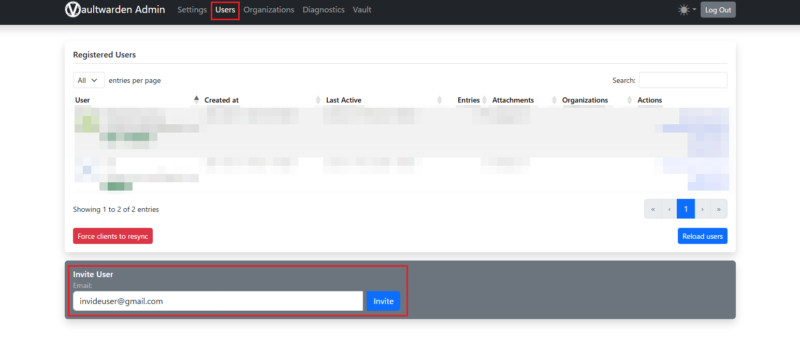Open the Settings menu item
The width and height of the screenshot is (800, 361).
[x=192, y=10]
